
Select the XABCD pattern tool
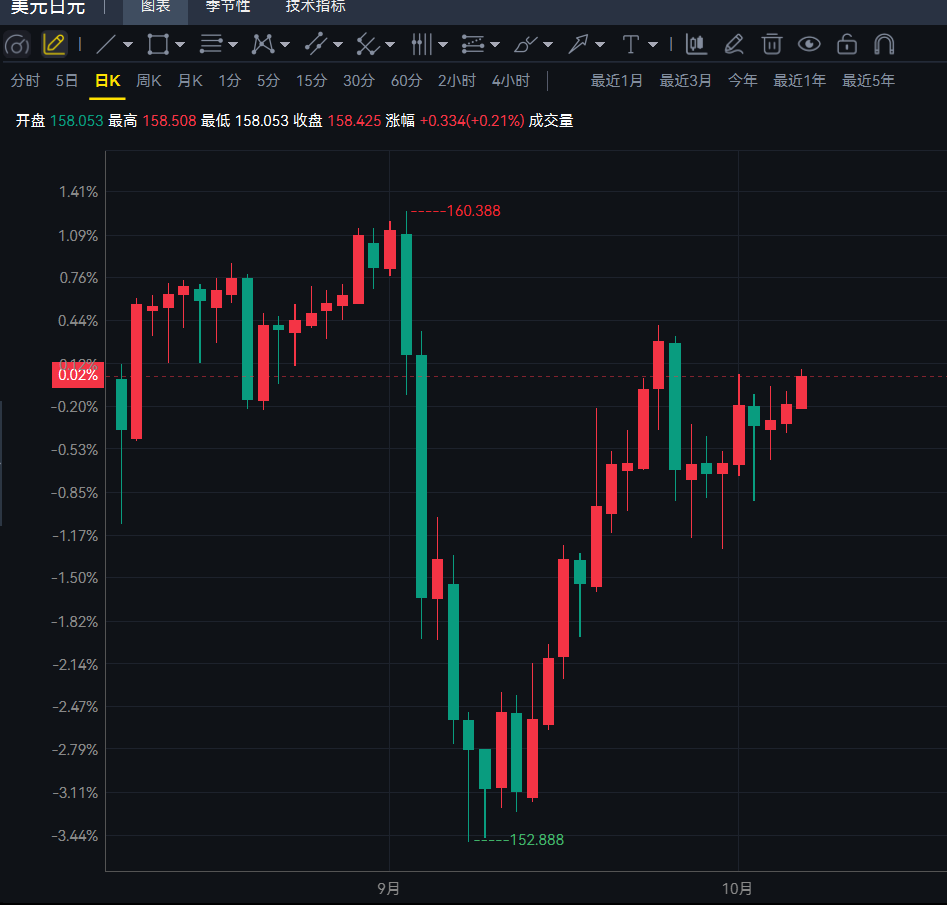pos(263,45)
